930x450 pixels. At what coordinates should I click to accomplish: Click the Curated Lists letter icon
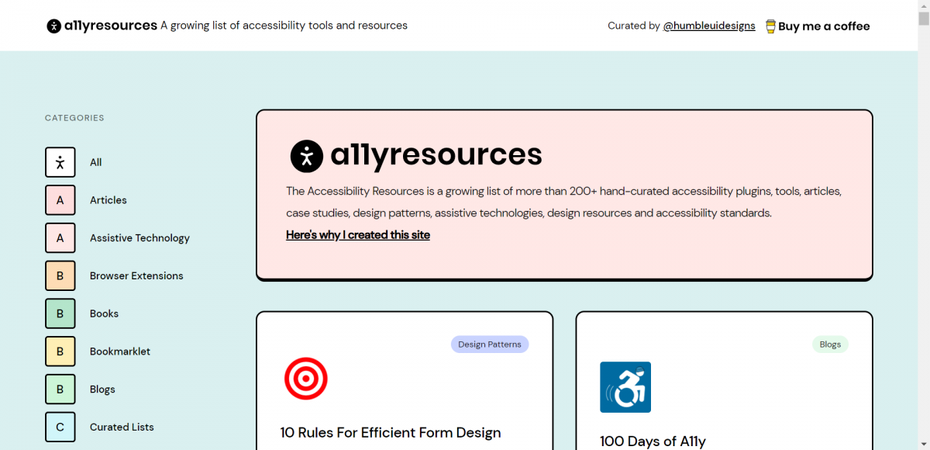click(60, 427)
